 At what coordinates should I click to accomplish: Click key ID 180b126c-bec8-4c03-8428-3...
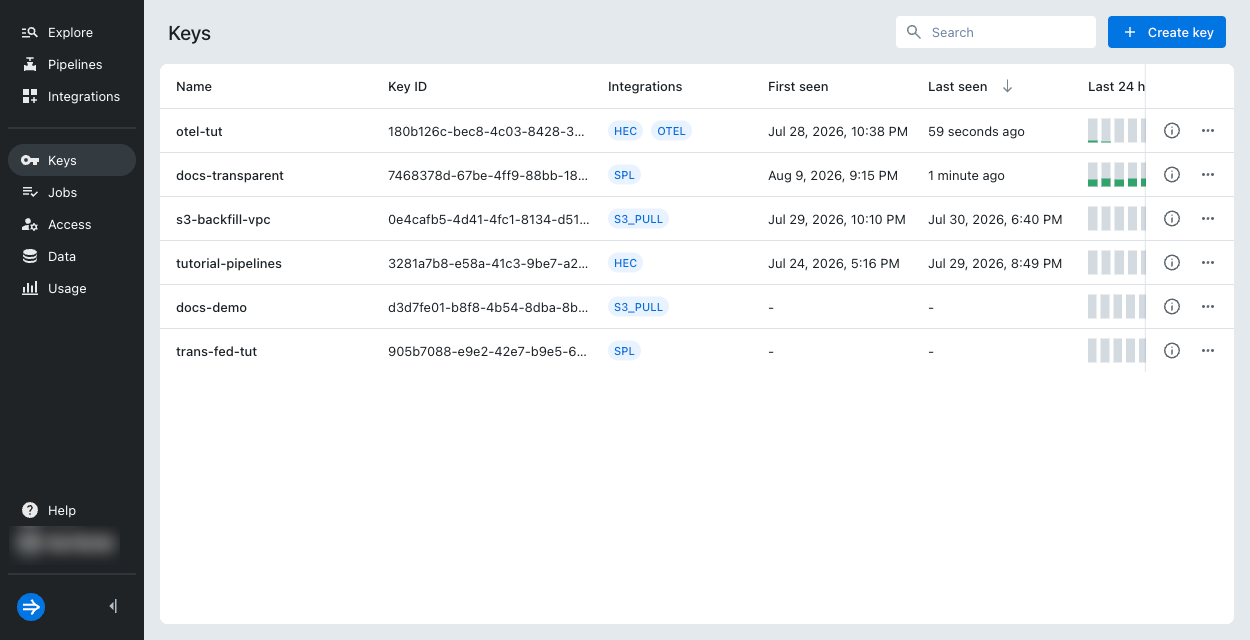pos(487,131)
